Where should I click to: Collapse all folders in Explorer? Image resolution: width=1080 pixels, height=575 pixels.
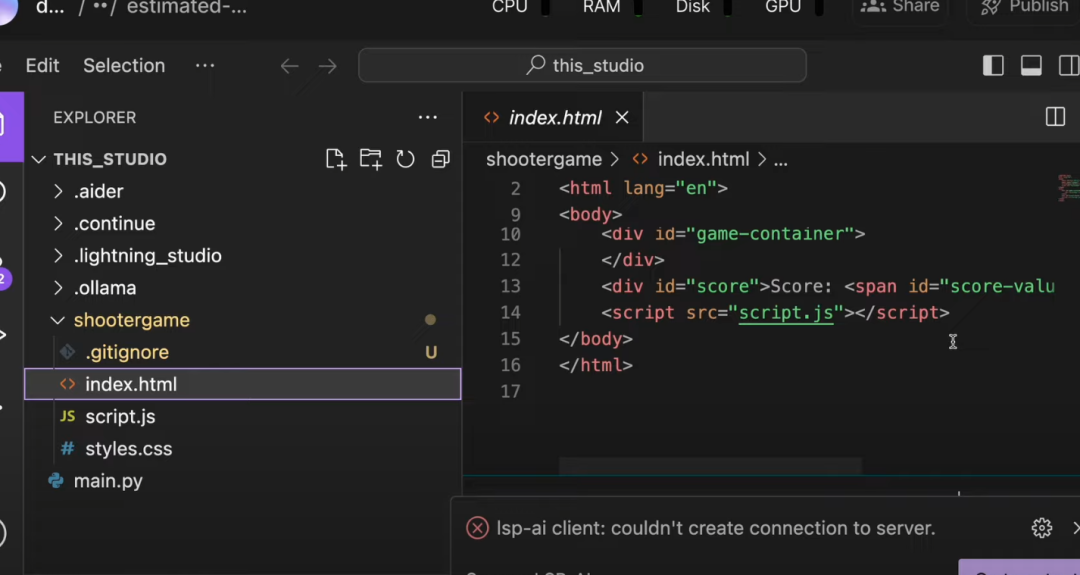coord(440,159)
